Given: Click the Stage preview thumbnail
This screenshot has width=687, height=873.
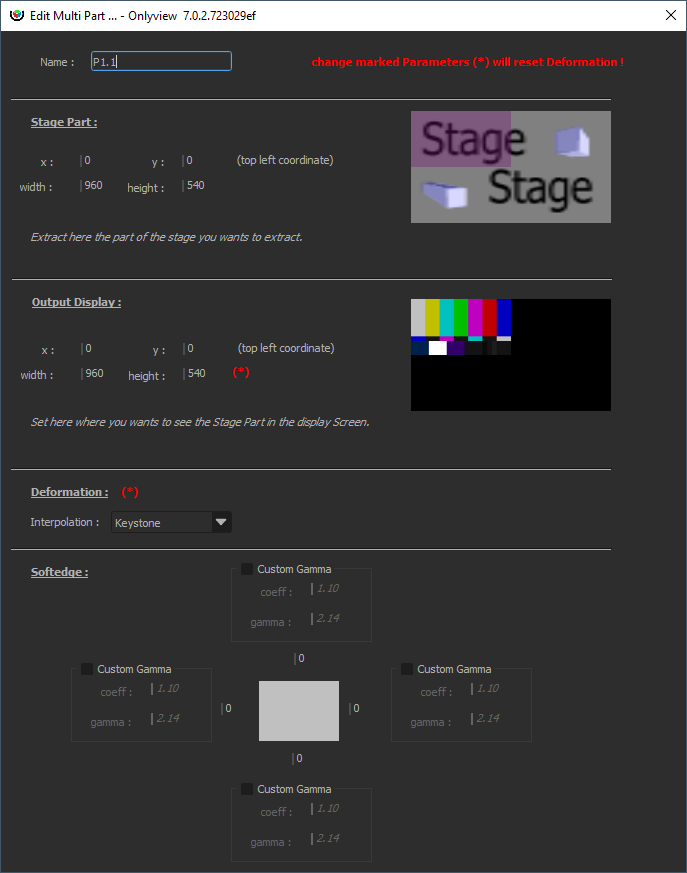Looking at the screenshot, I should 511,167.
